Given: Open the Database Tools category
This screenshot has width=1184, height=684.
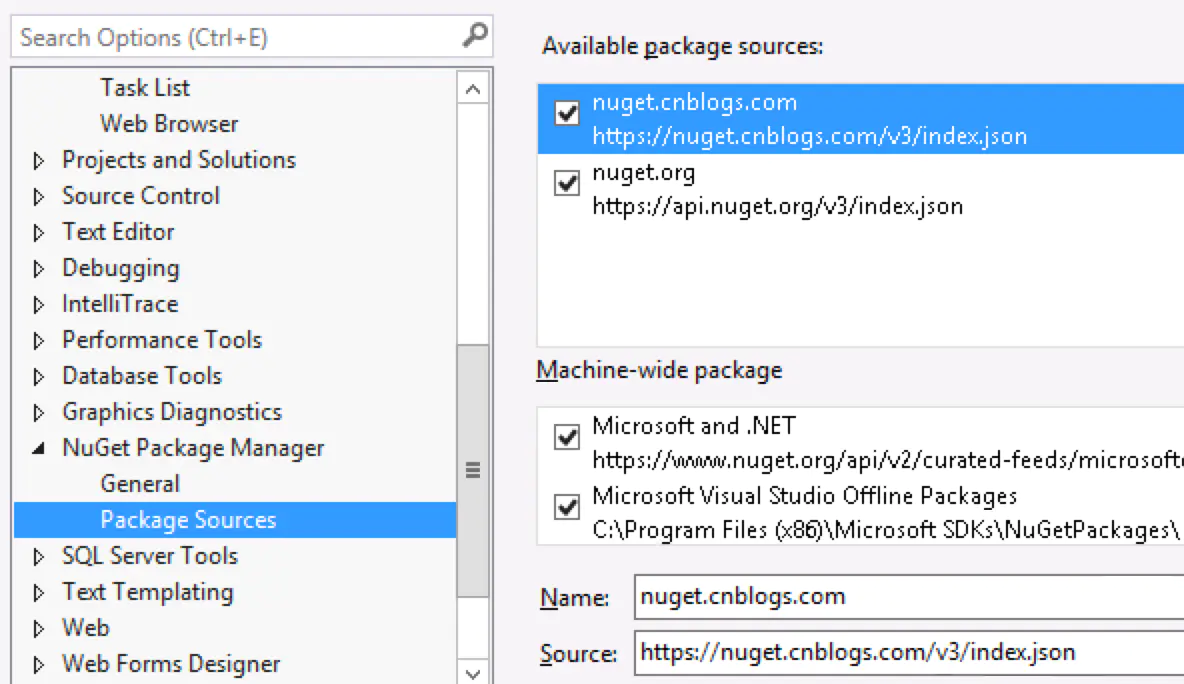Looking at the screenshot, I should [x=142, y=376].
